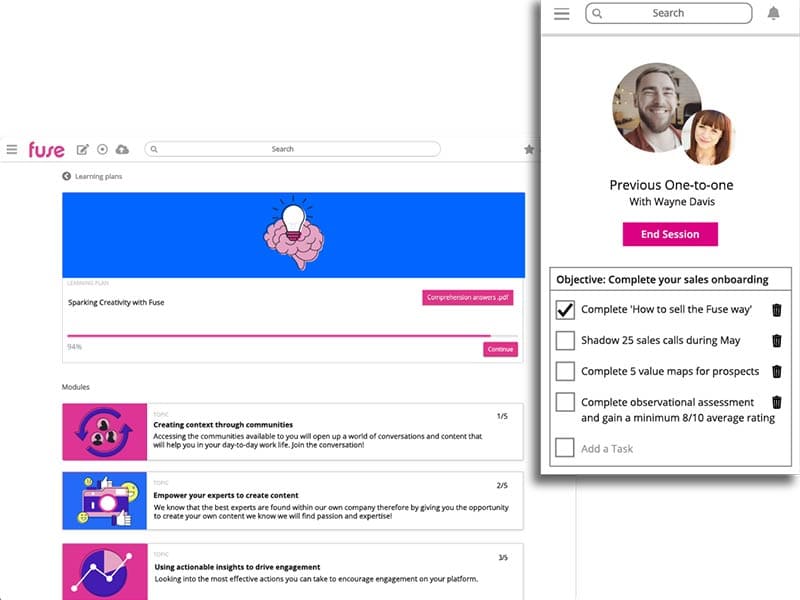Click the magnifier icon in the panel search

pyautogui.click(x=597, y=13)
